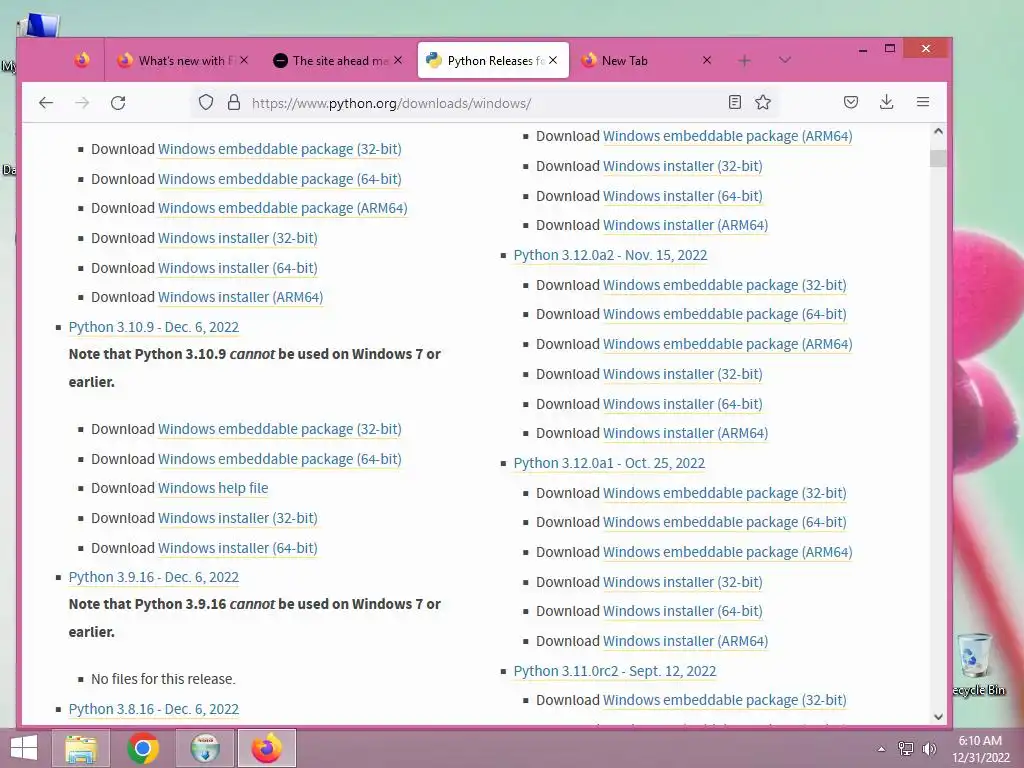Screen dimensions: 1024x768
Task: Expand the list all tabs chevron
Action: [x=785, y=60]
